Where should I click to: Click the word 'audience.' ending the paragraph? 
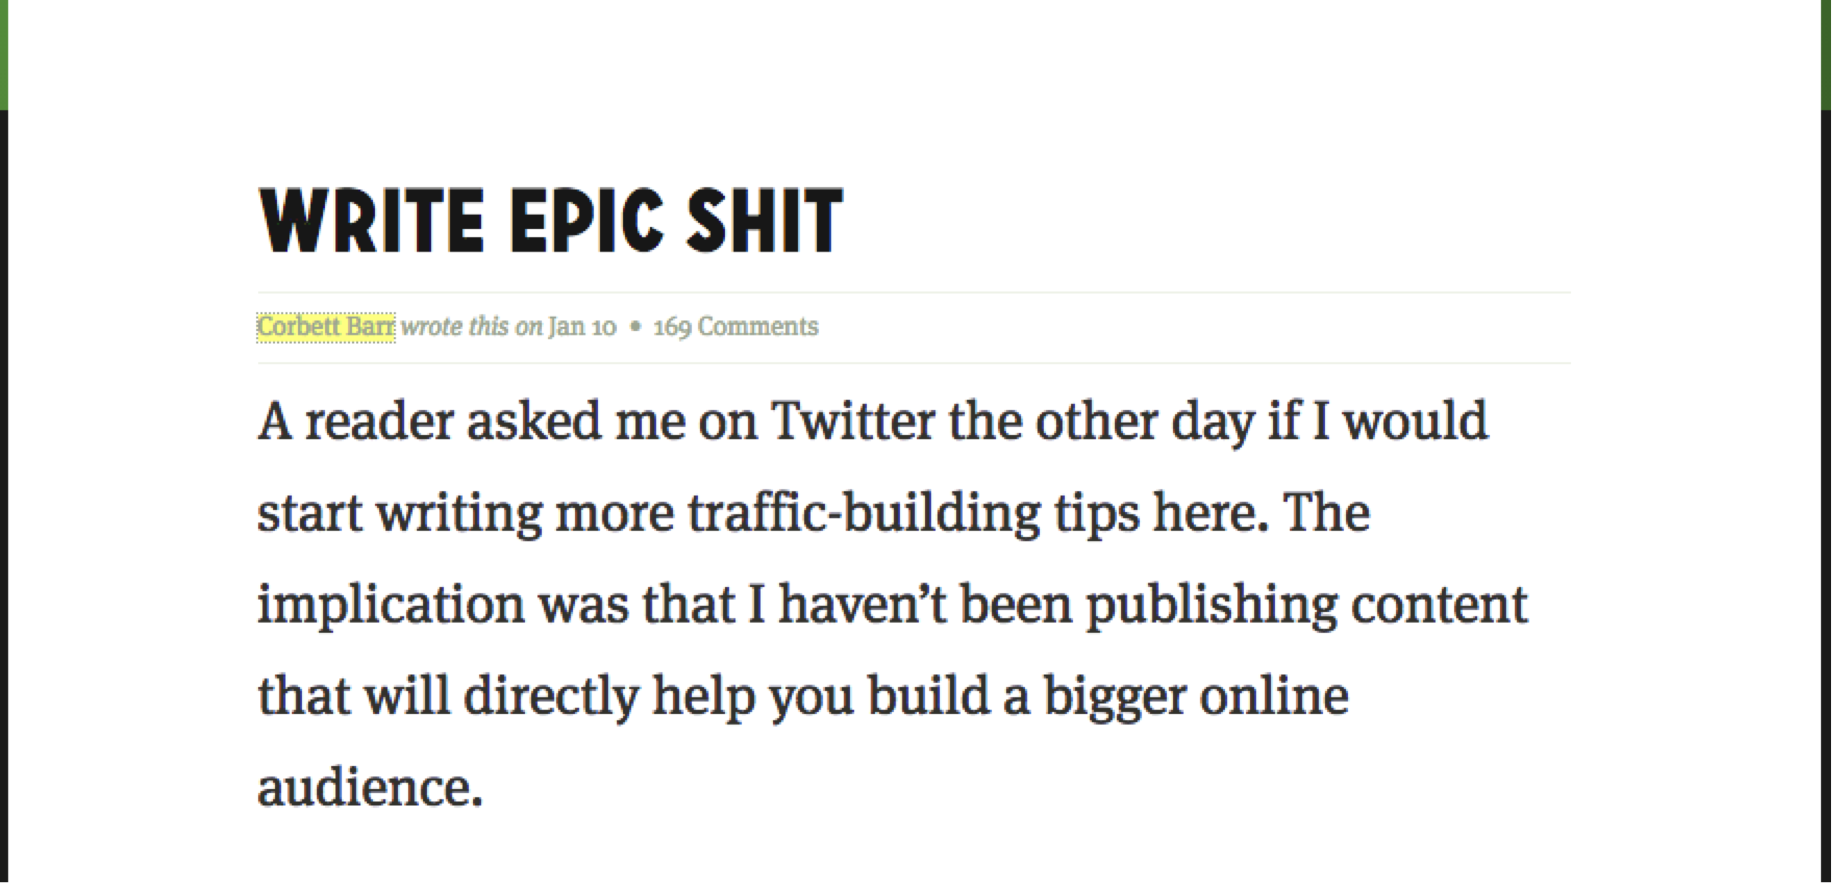(x=371, y=787)
